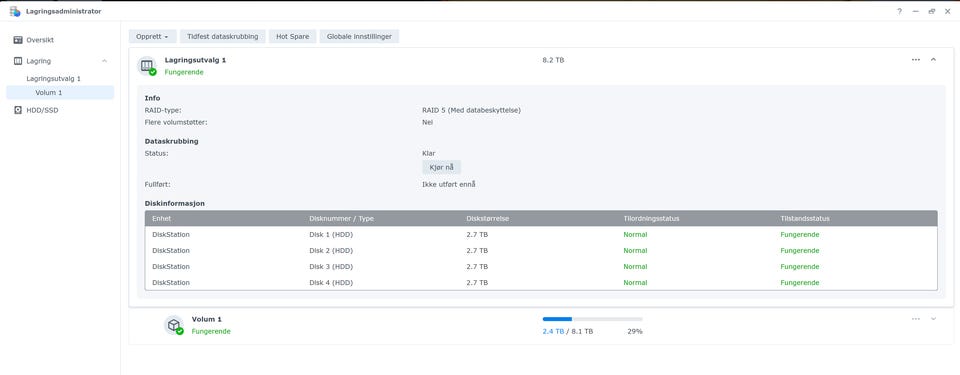Click the Lagringsadministrator app icon in title bar

click(15, 11)
